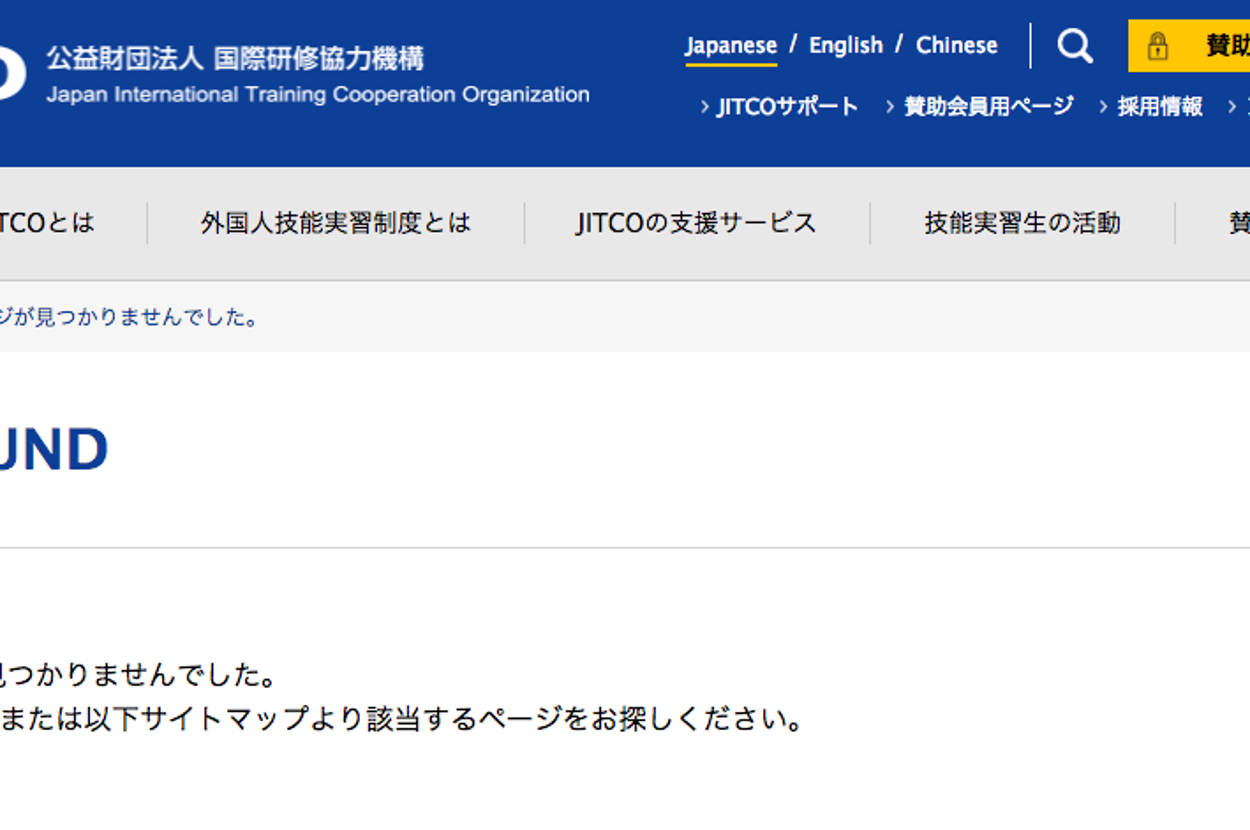Go to 賛助会員用ページ

pos(988,107)
